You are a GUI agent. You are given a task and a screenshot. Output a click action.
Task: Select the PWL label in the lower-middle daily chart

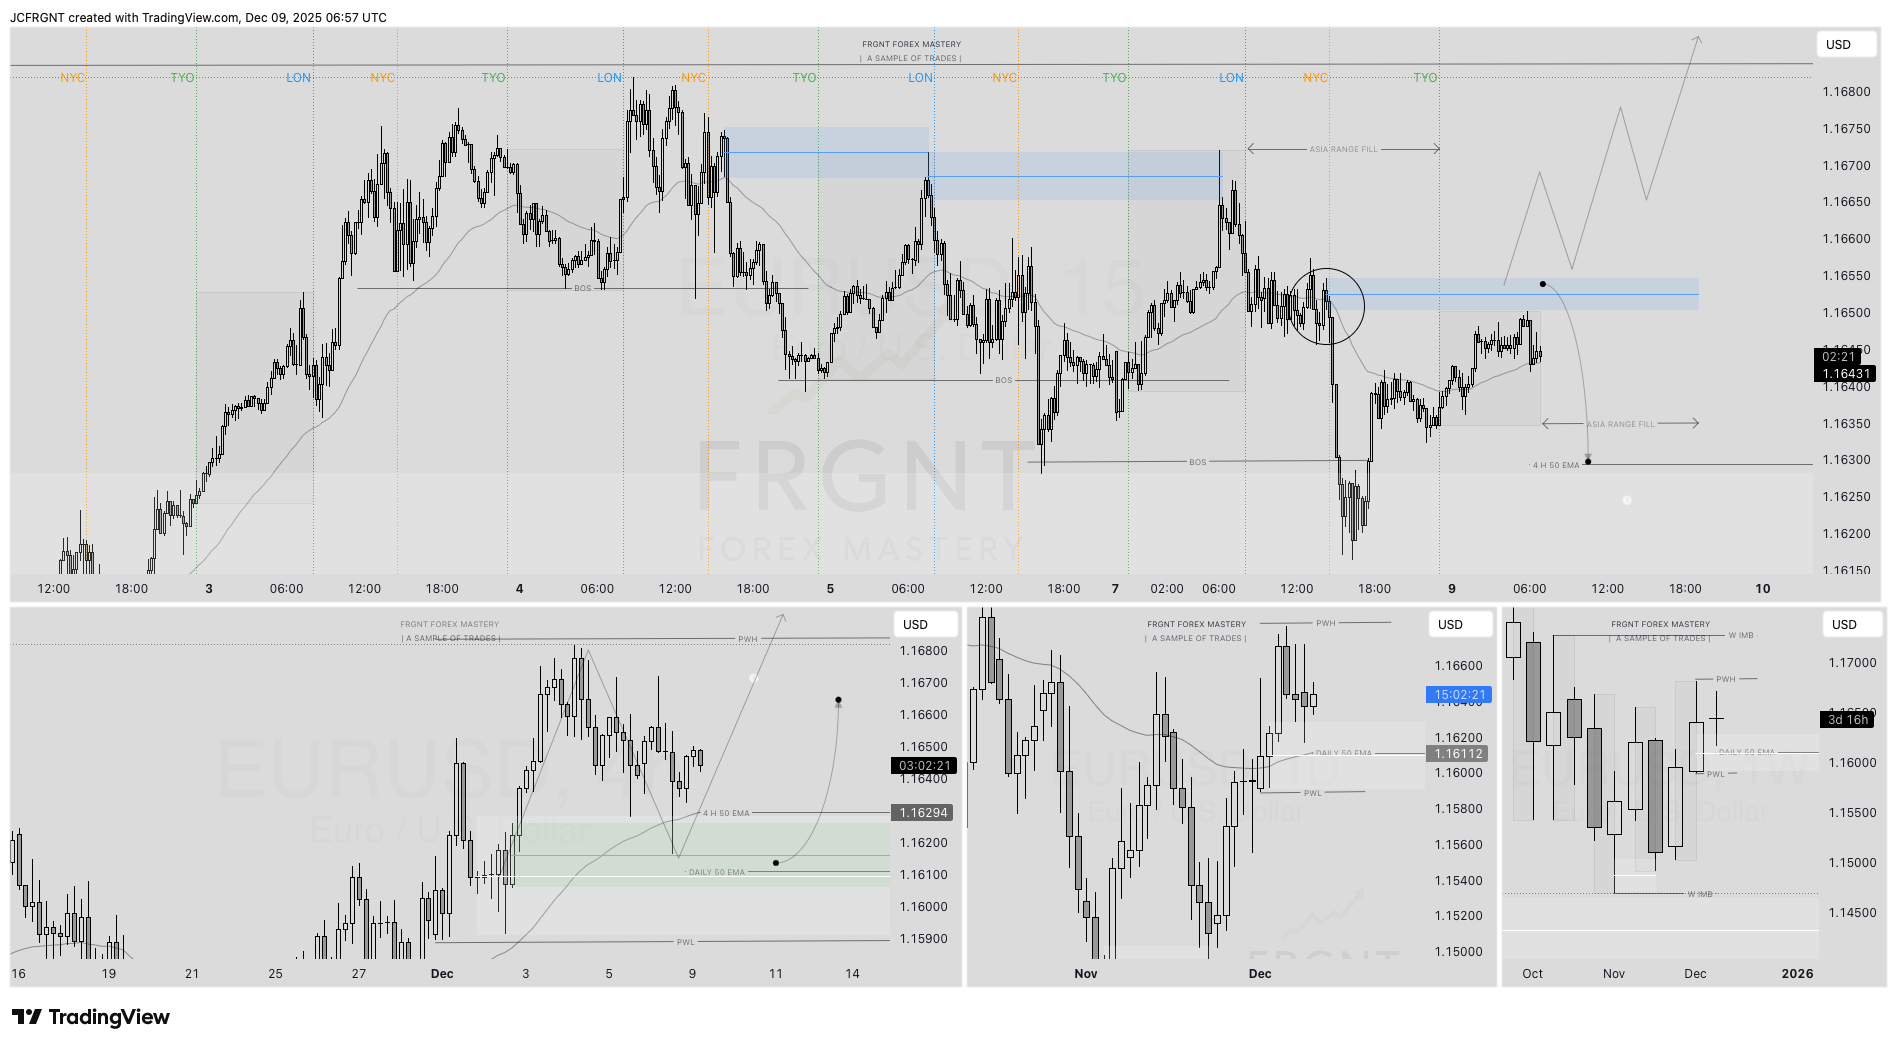1313,793
